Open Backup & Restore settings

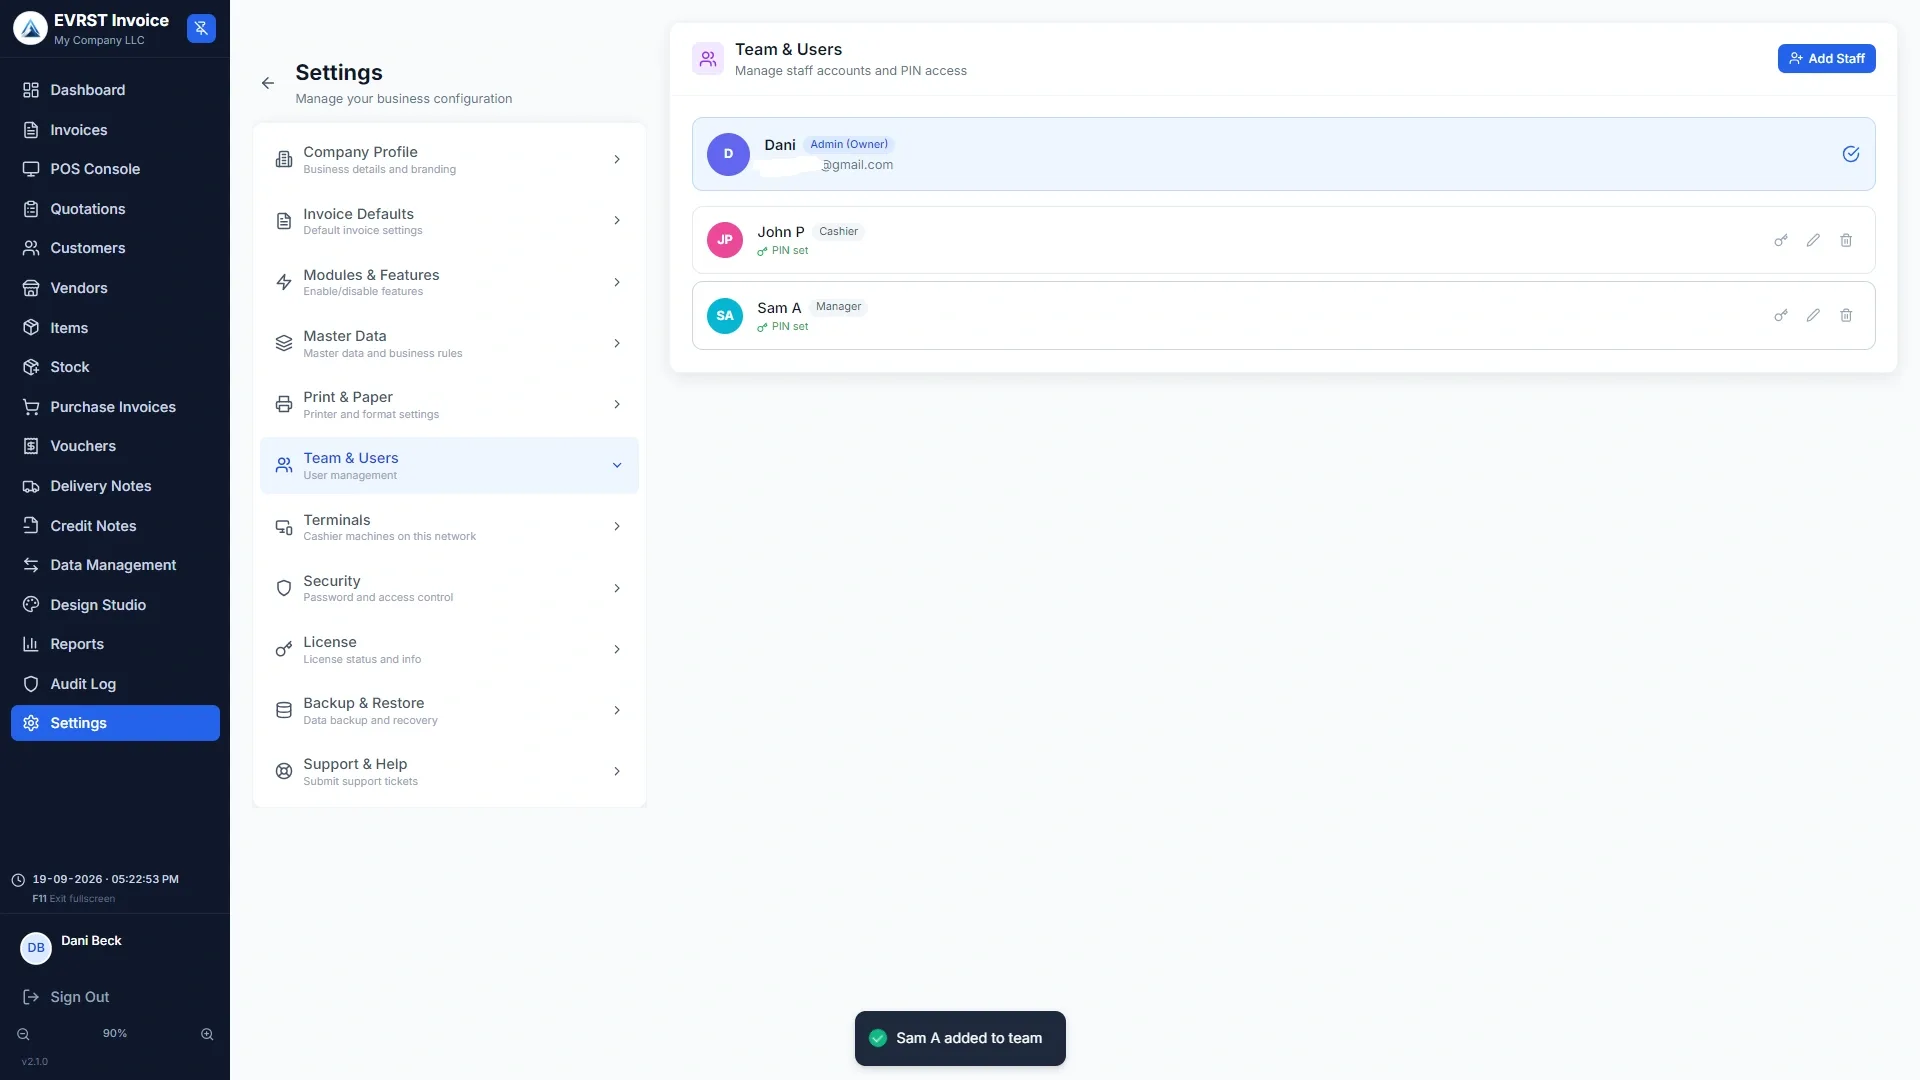pyautogui.click(x=449, y=710)
